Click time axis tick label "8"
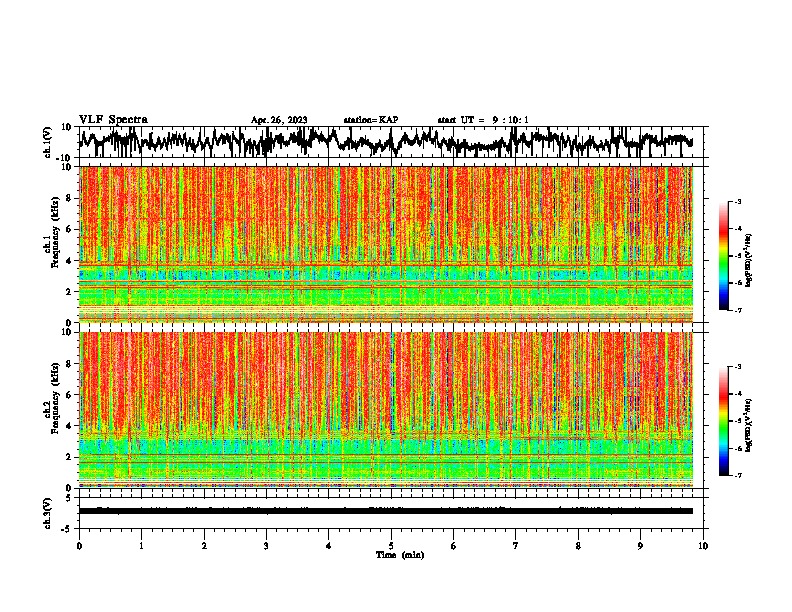The image size is (792, 612). pos(578,546)
